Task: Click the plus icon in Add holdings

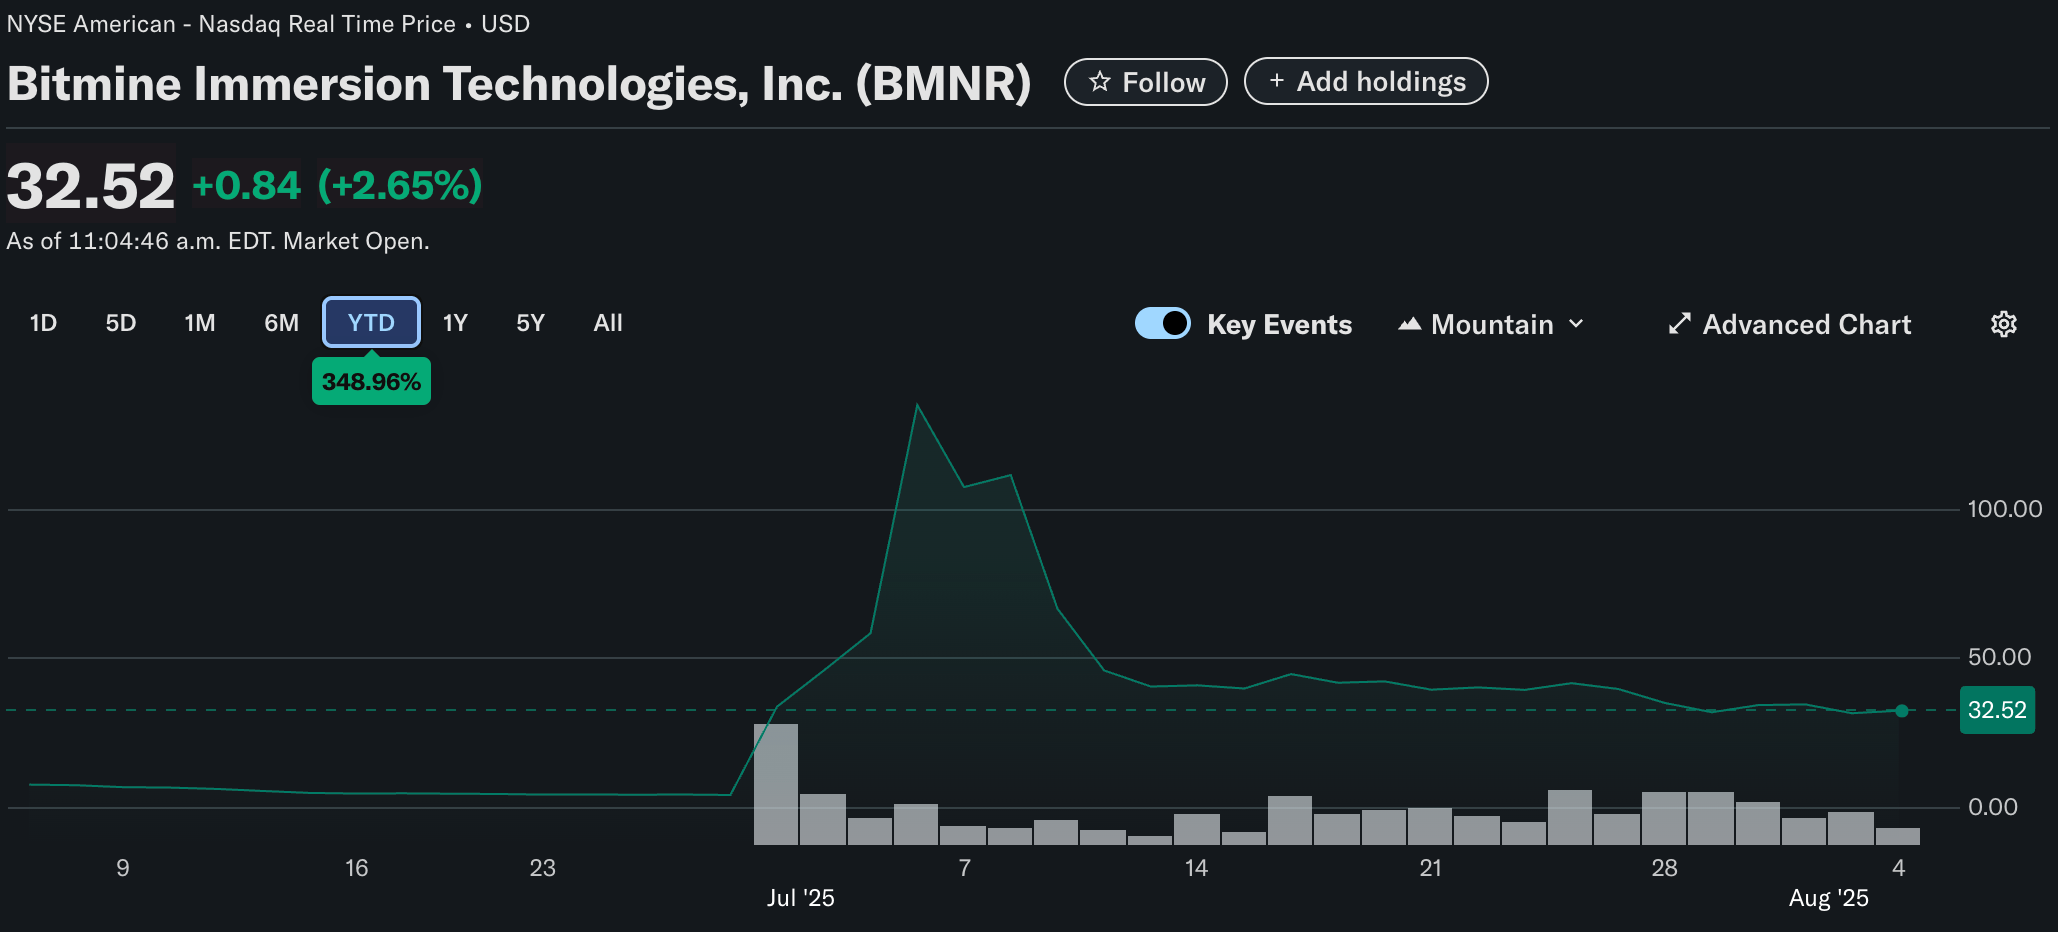Action: 1277,81
